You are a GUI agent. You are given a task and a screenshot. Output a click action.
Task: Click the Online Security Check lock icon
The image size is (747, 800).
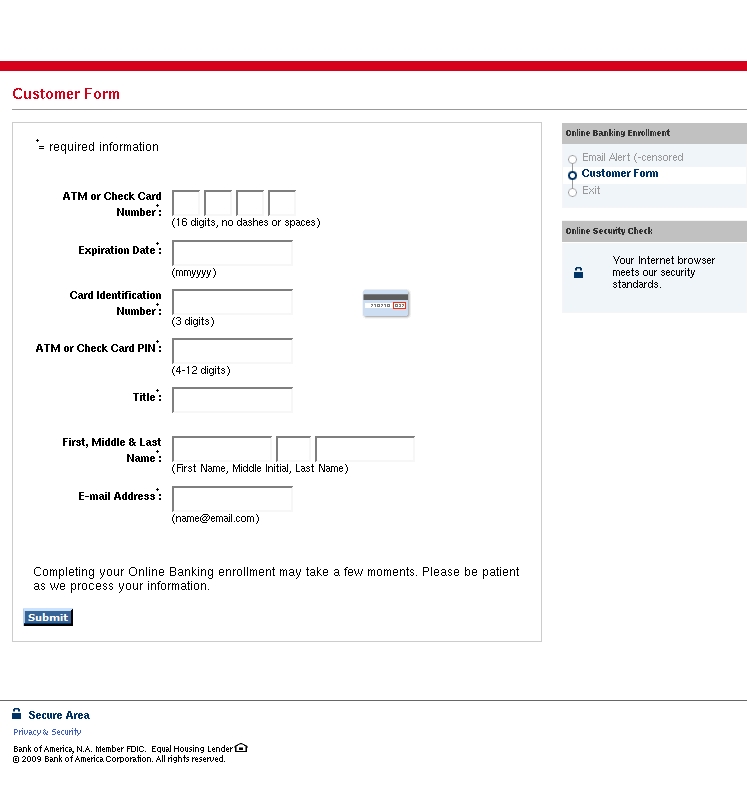pyautogui.click(x=578, y=272)
